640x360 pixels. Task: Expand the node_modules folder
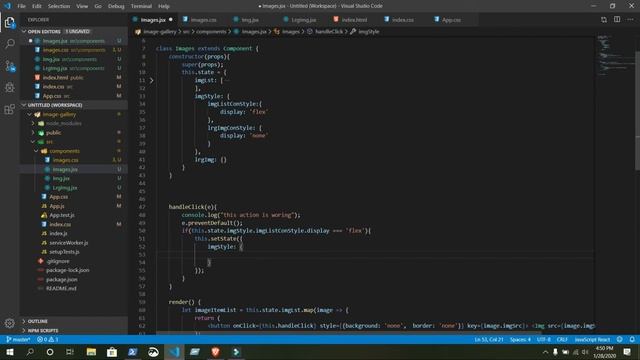33,123
